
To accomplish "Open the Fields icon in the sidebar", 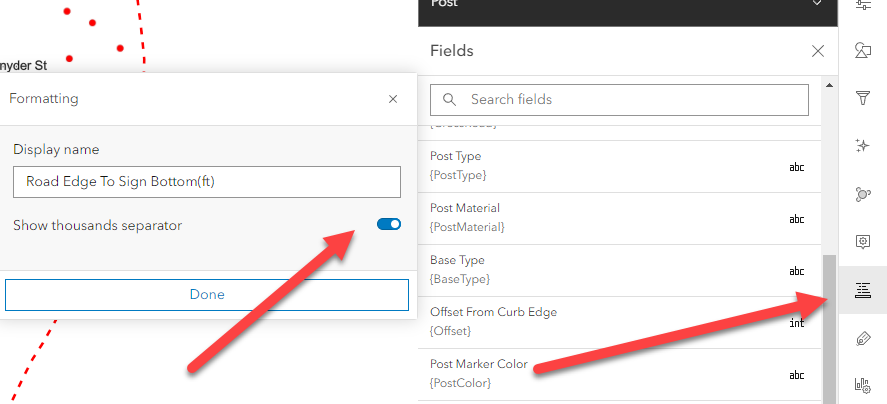I will [x=863, y=291].
